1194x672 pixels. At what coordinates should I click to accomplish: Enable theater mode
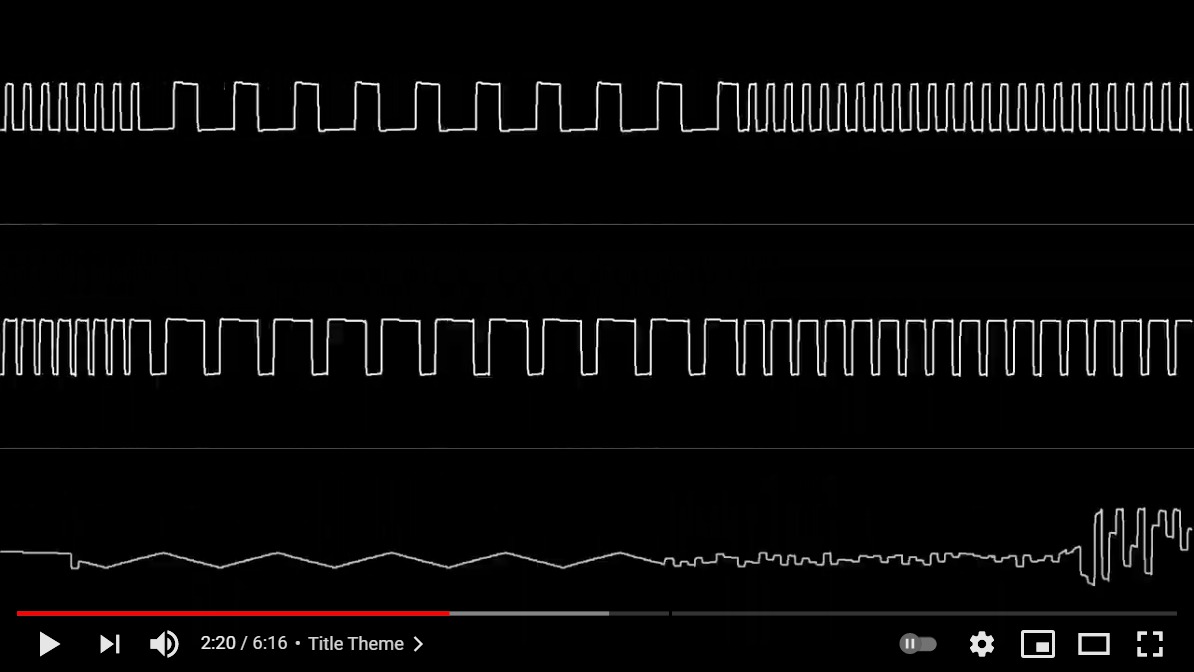pos(1093,644)
